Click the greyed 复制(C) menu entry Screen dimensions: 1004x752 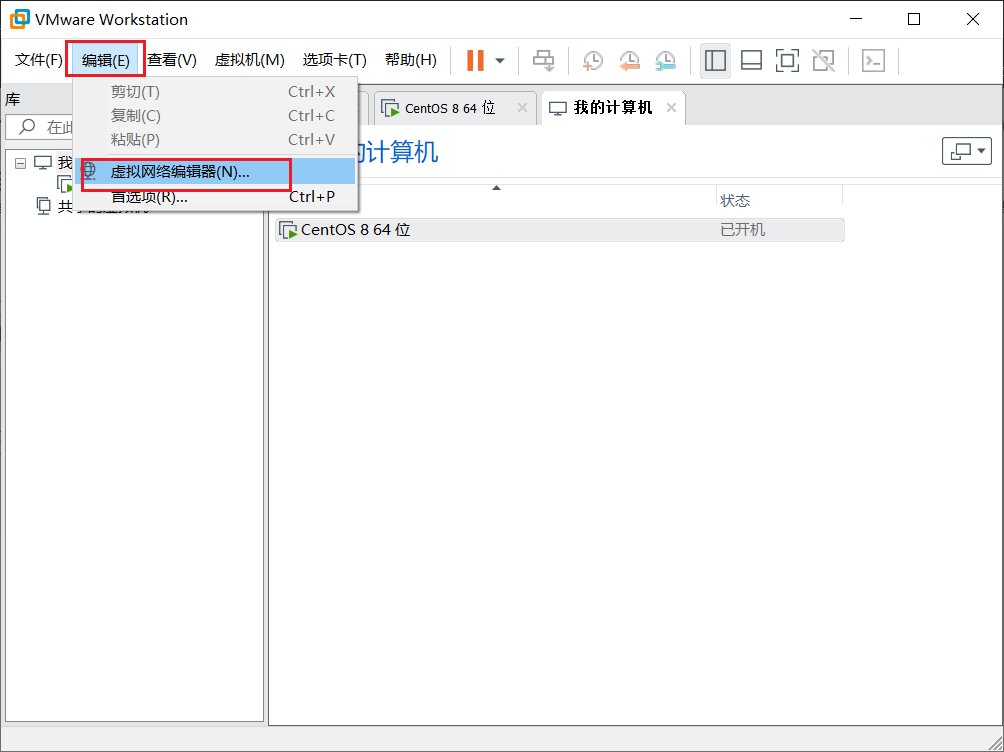pyautogui.click(x=215, y=116)
